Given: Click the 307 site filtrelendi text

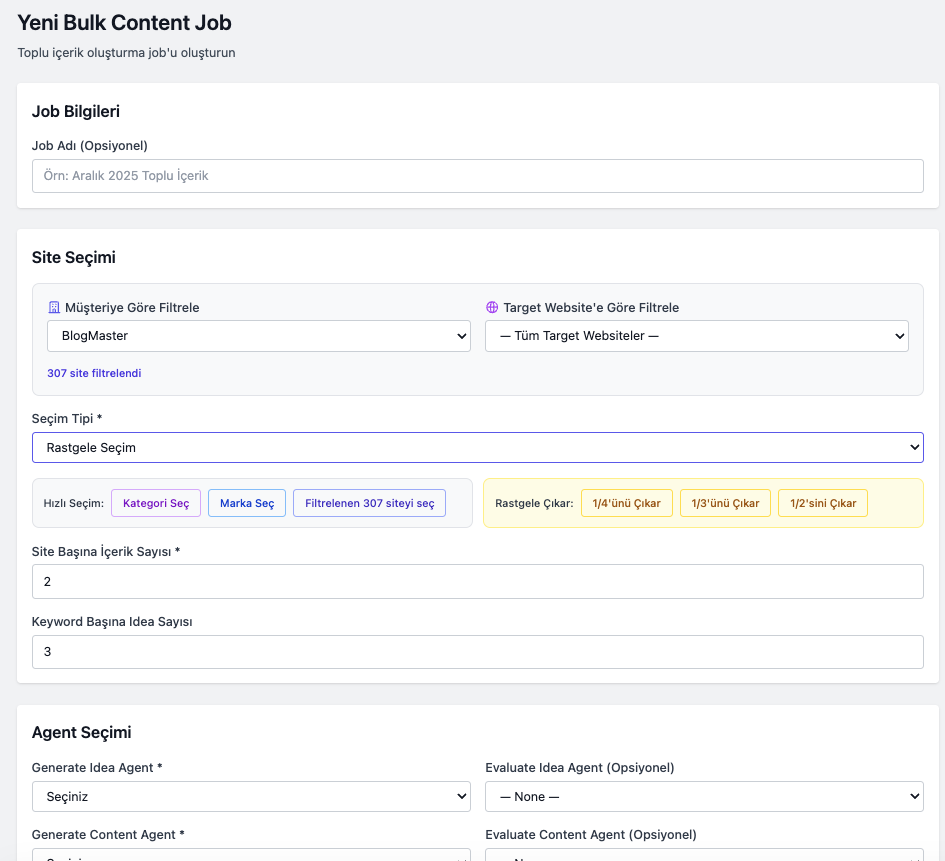Looking at the screenshot, I should click(x=94, y=373).
